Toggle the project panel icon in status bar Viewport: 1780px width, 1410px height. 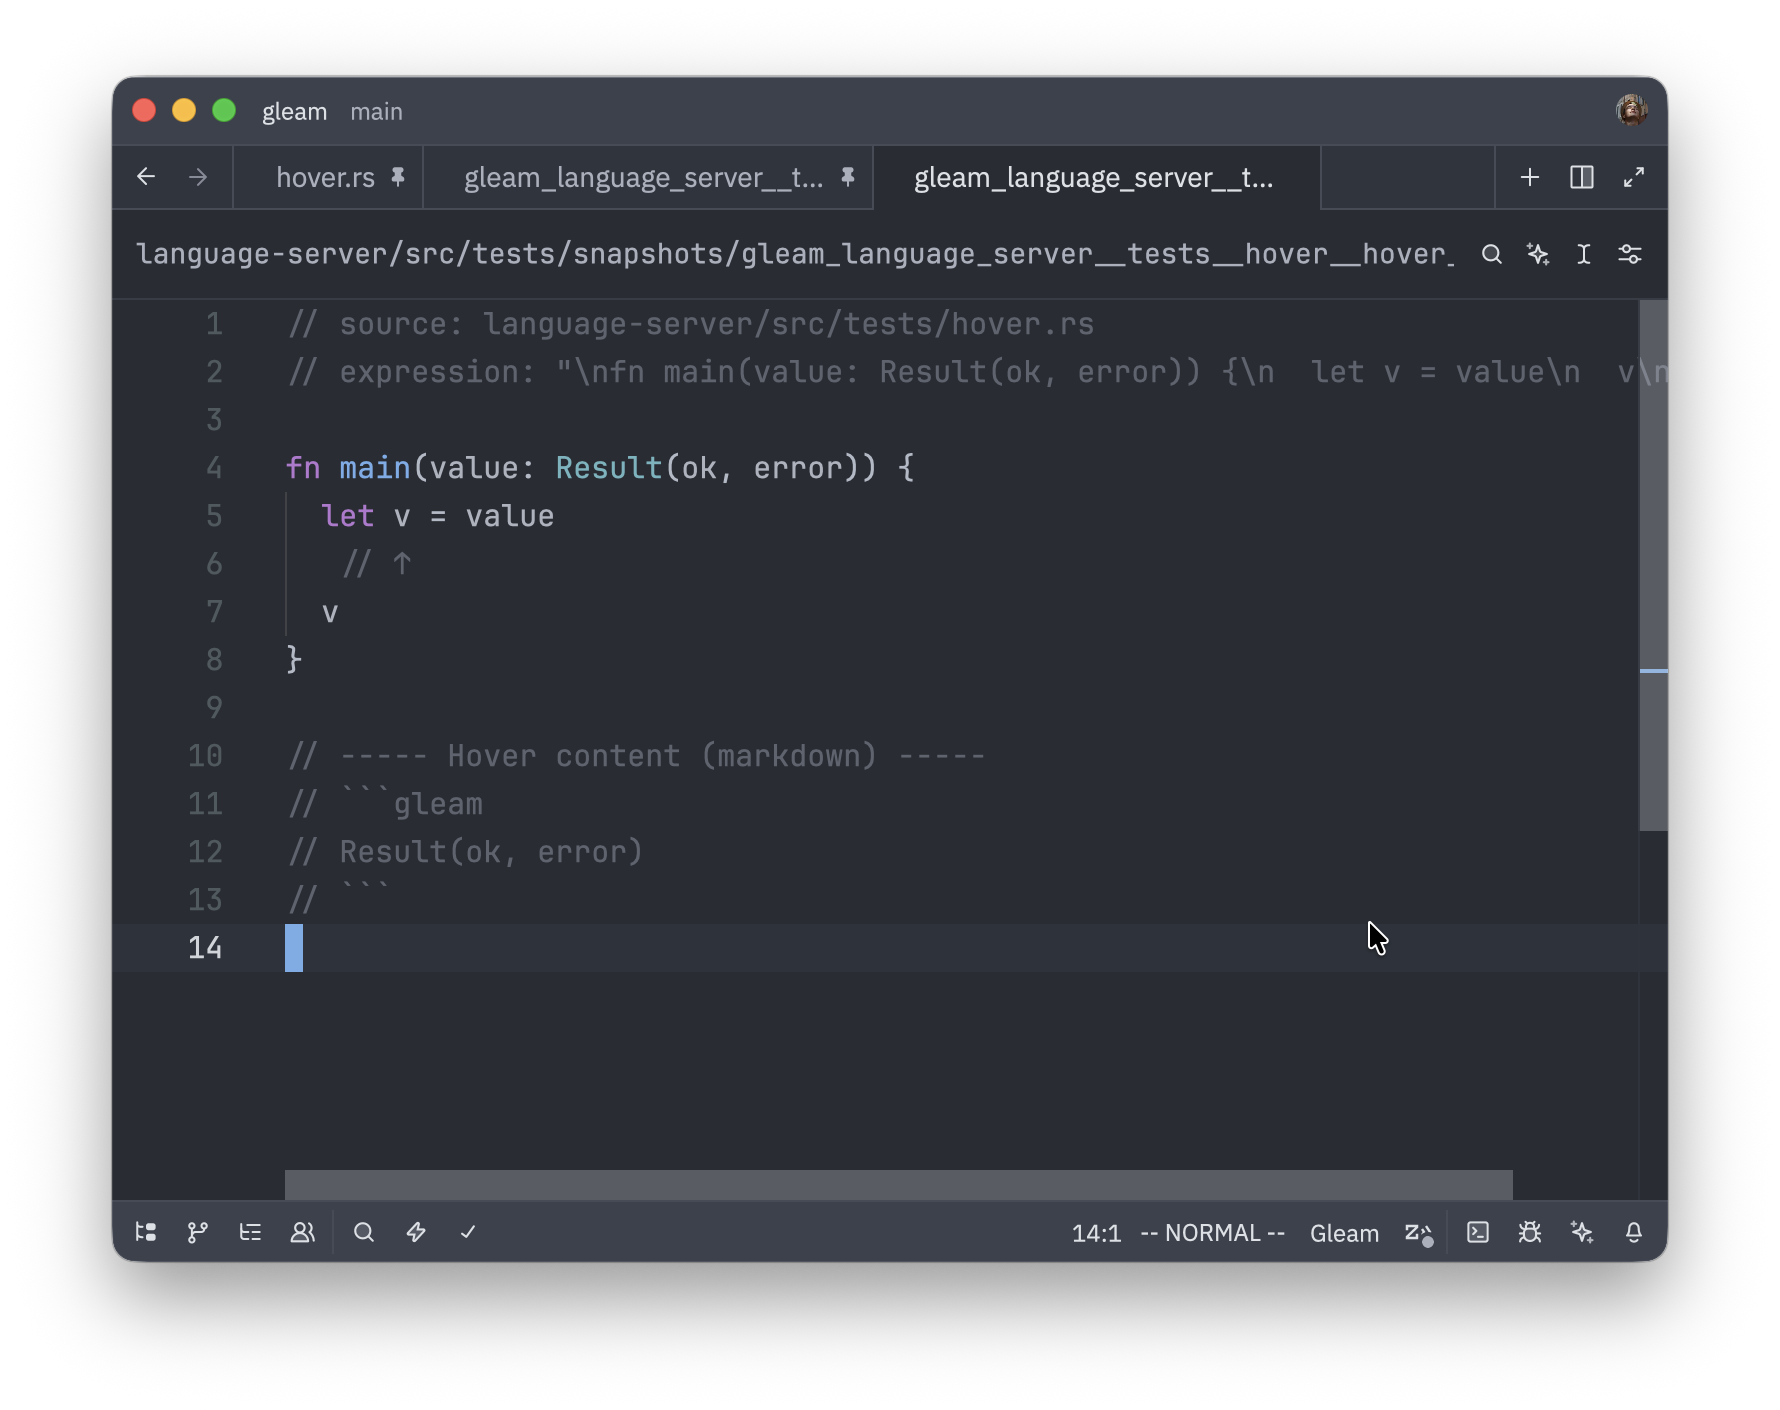(x=146, y=1232)
